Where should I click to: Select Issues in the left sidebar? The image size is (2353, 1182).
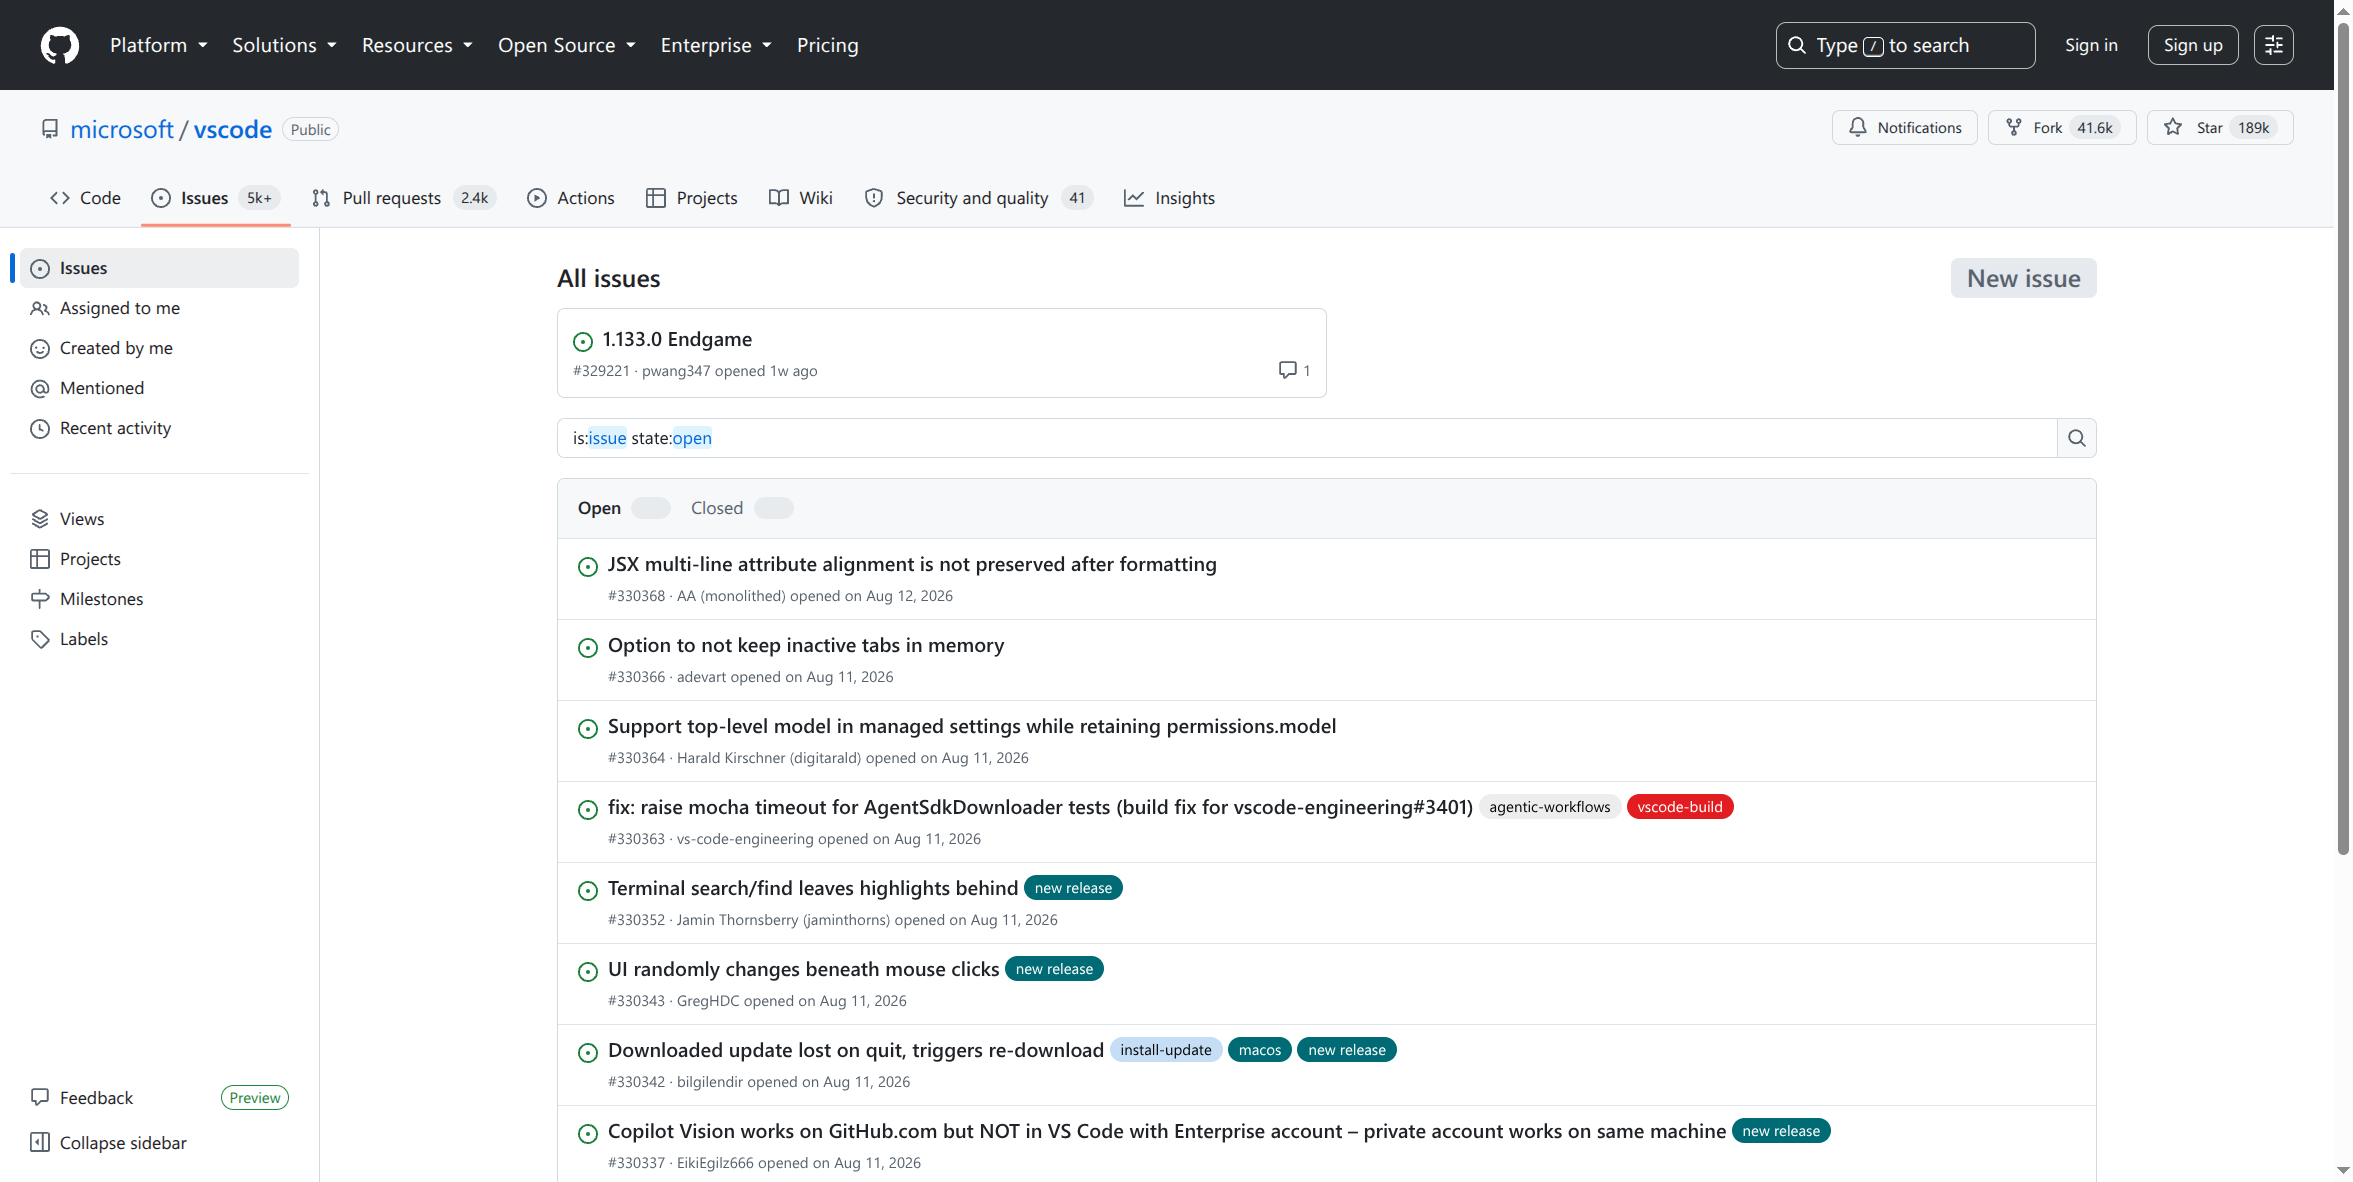(x=160, y=268)
